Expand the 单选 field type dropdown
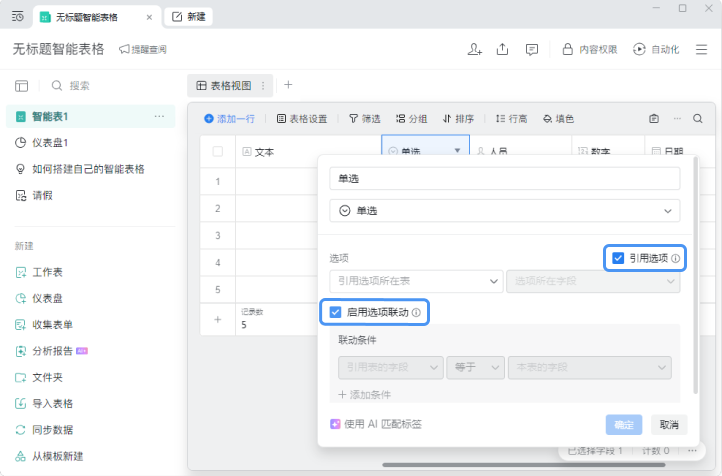The width and height of the screenshot is (722, 476). (x=505, y=211)
